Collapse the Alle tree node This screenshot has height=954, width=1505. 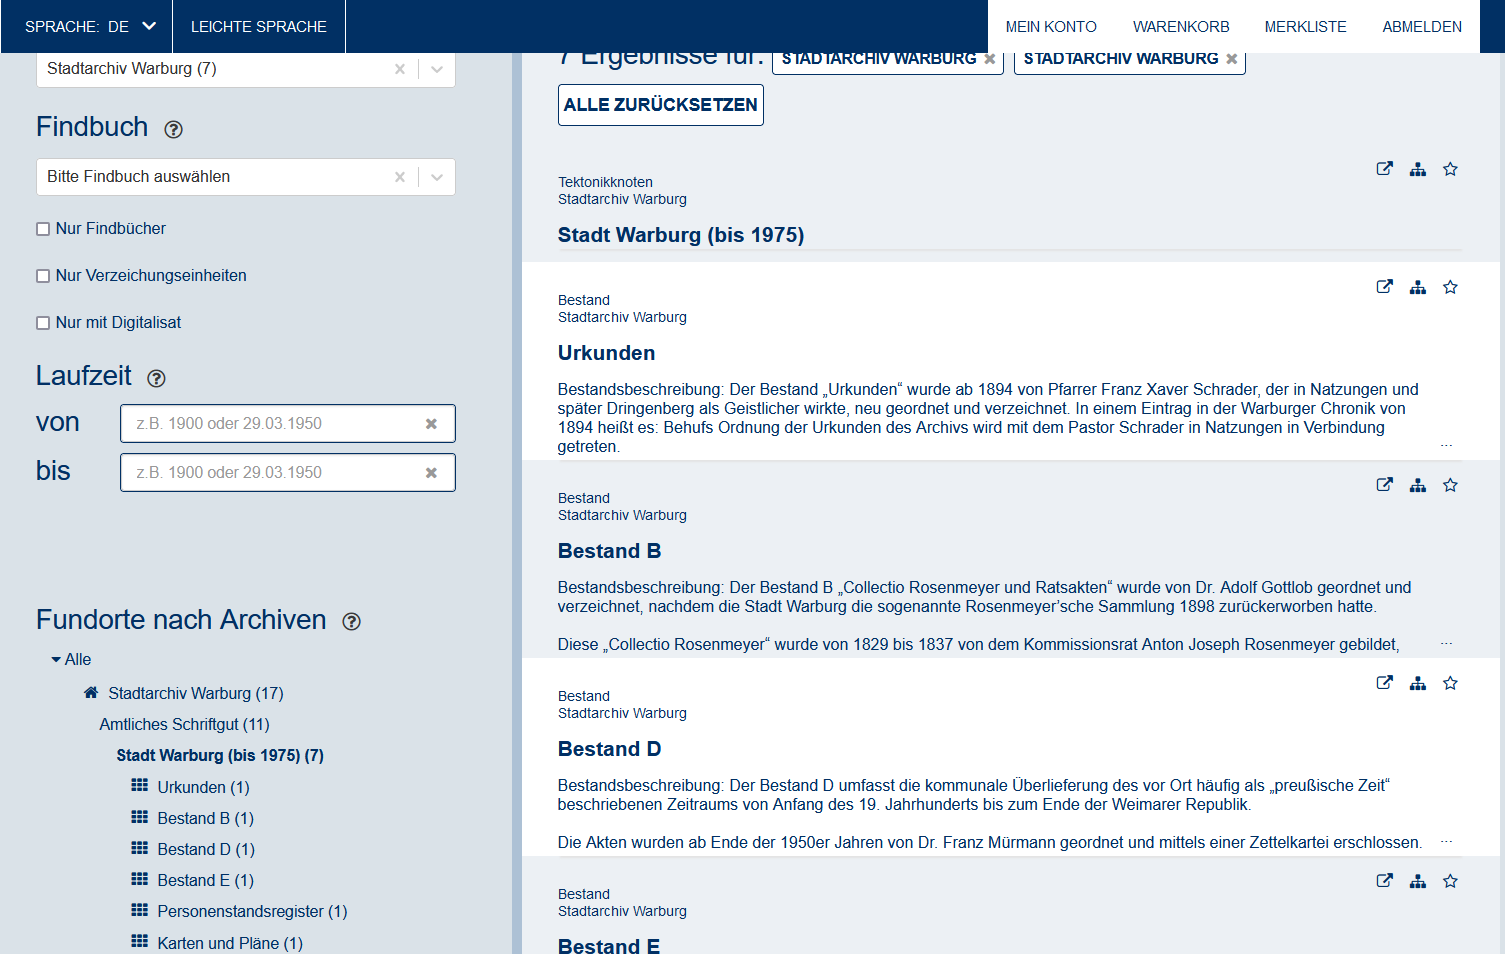pos(56,660)
